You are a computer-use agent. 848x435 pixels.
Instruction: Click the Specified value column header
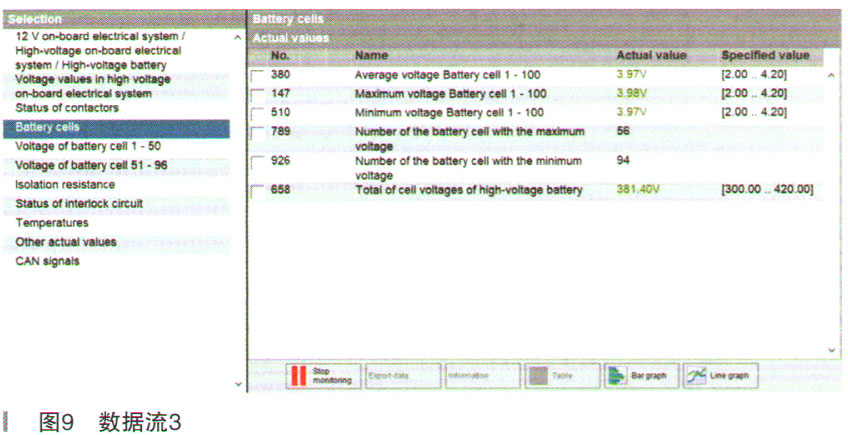[765, 55]
